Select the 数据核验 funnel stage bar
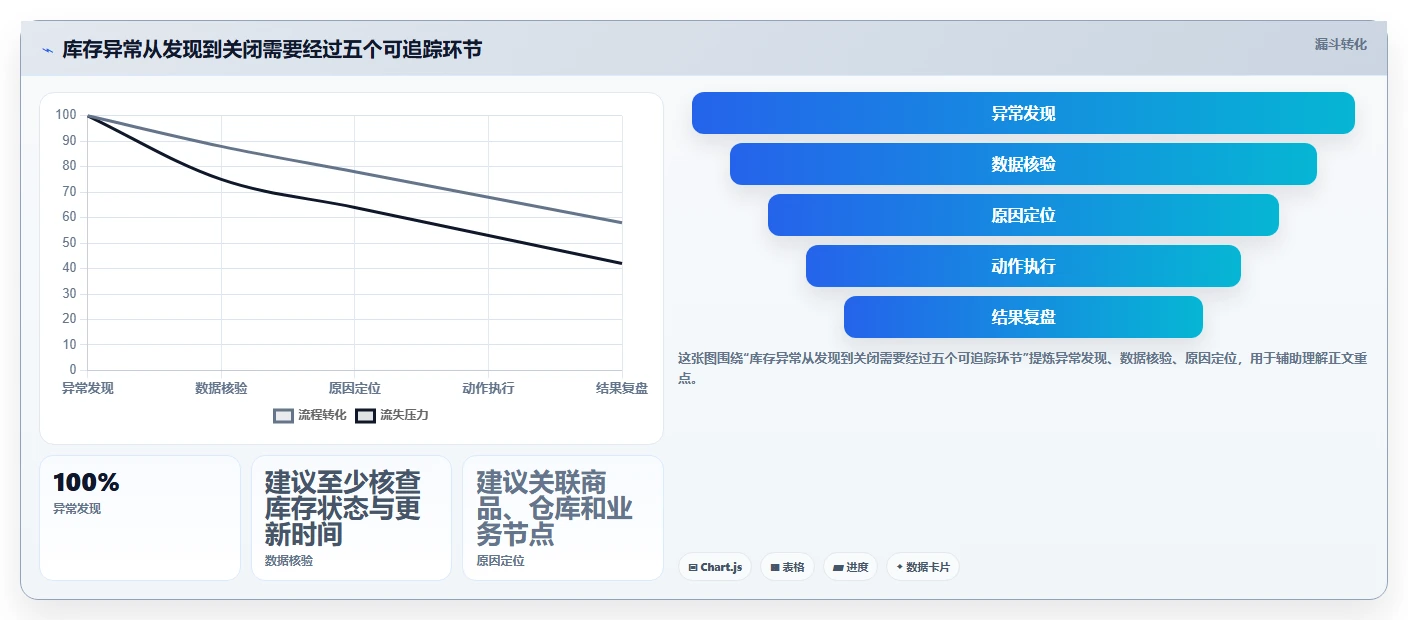The height and width of the screenshot is (620, 1408). [x=1023, y=164]
